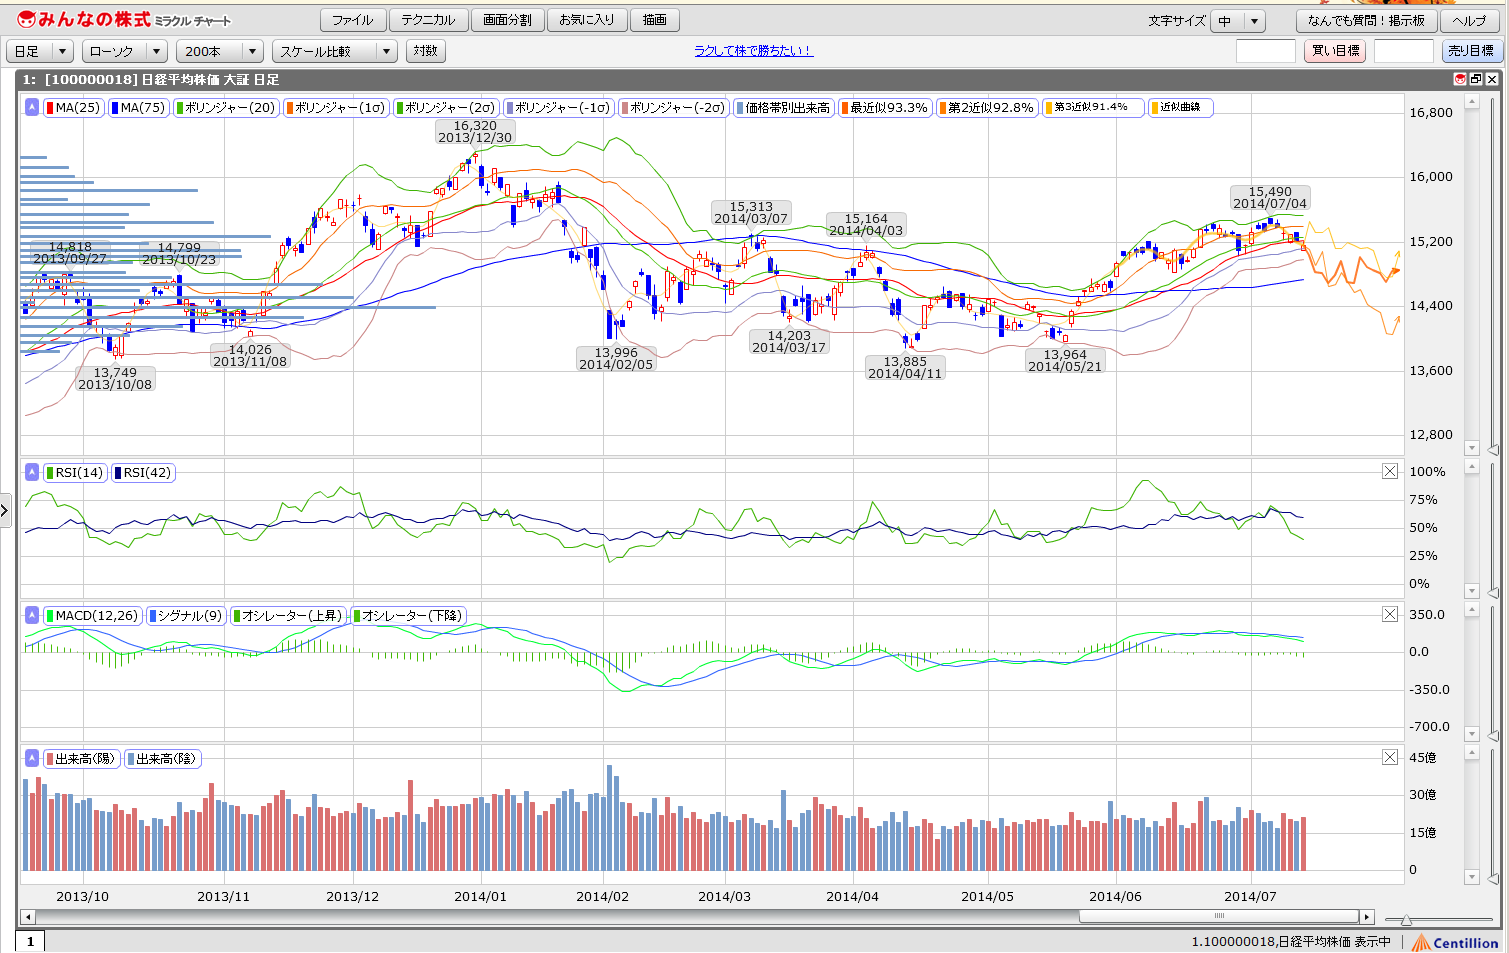Open the ローソク chart type dropdown

coord(125,51)
